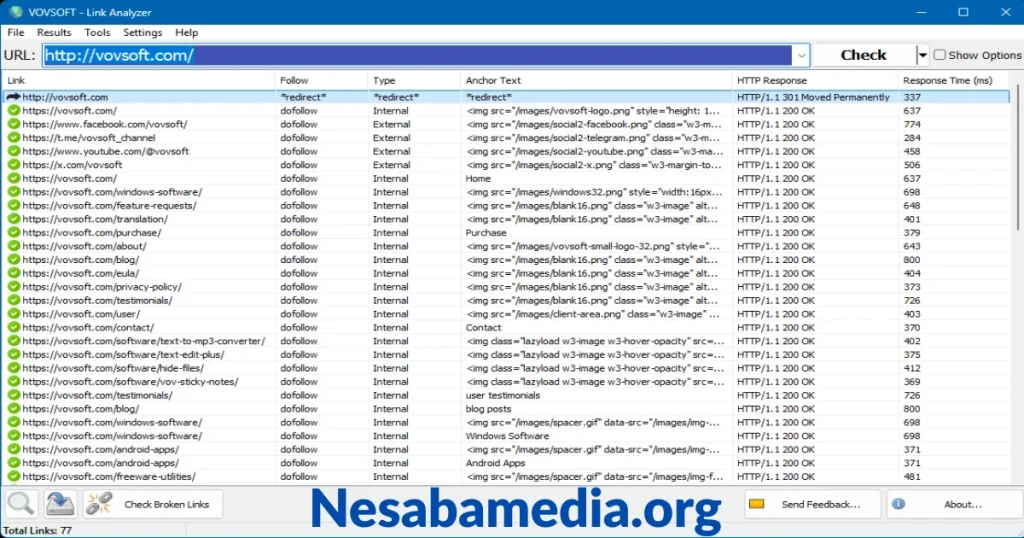Click the response time value 284
1024x538 pixels.
(912, 138)
